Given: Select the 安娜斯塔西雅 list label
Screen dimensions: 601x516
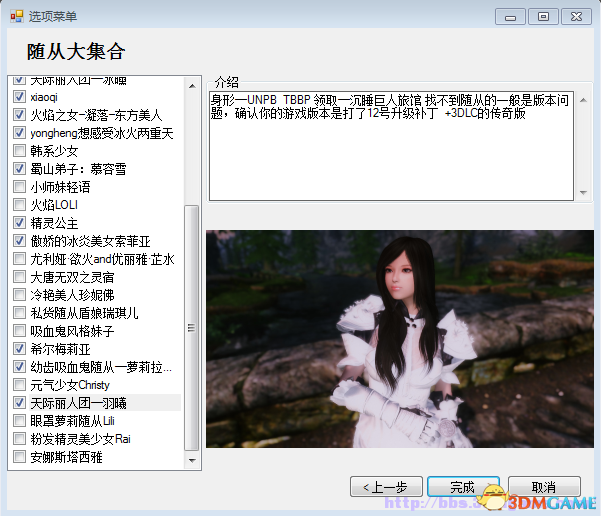Looking at the screenshot, I should point(66,457).
